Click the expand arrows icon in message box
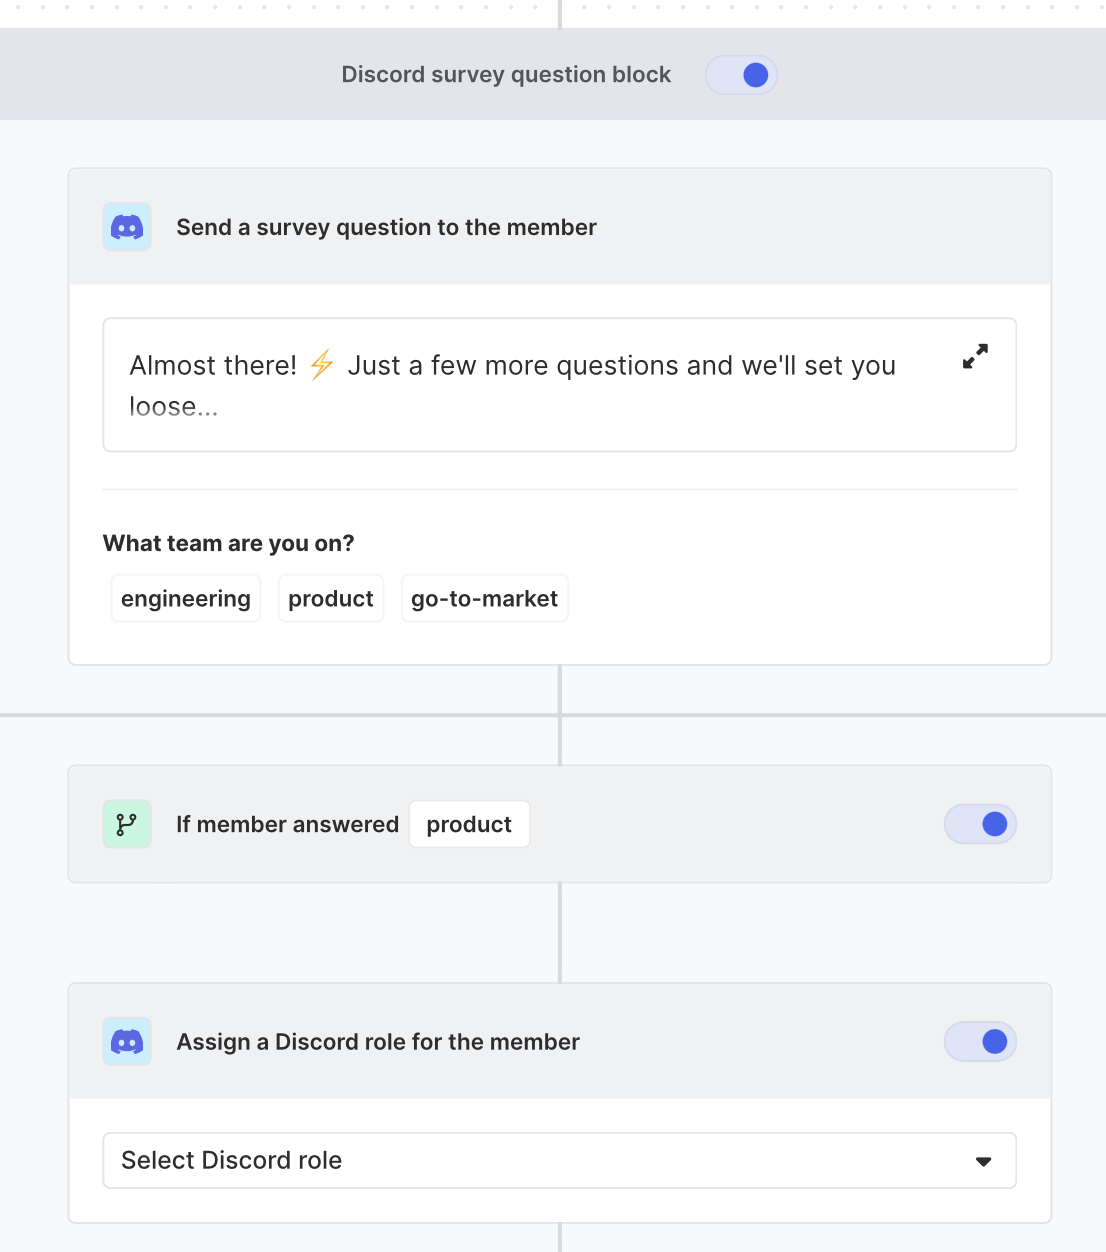Image resolution: width=1106 pixels, height=1252 pixels. coord(975,357)
